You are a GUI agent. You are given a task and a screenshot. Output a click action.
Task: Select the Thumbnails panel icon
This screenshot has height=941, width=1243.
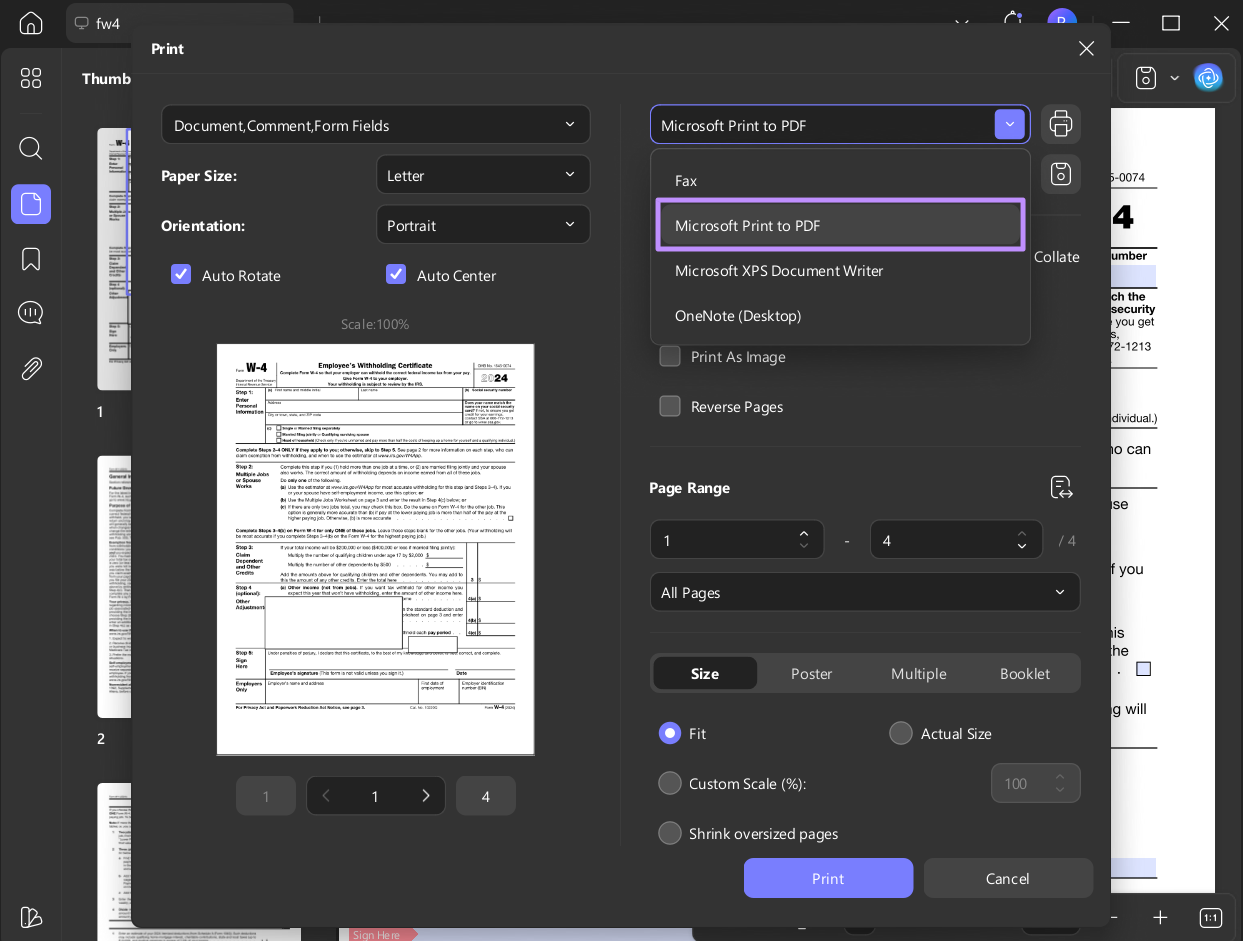point(30,204)
